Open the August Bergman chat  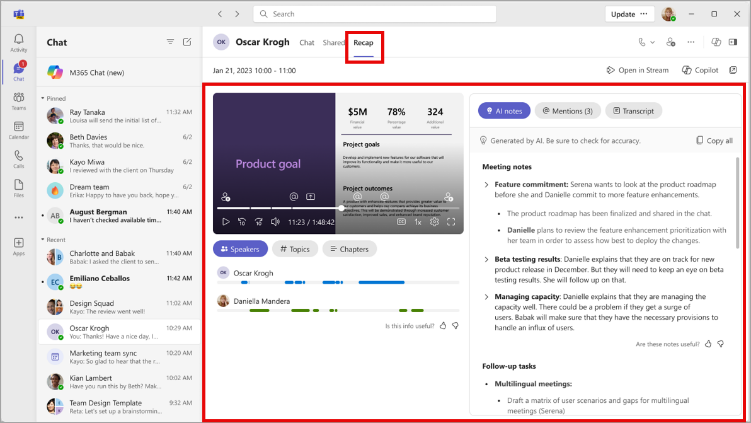(x=119, y=216)
